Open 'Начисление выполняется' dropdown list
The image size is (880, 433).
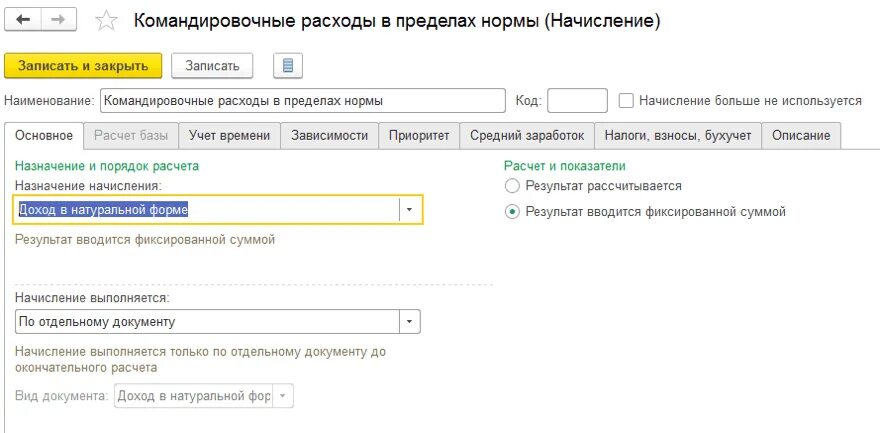tap(408, 322)
